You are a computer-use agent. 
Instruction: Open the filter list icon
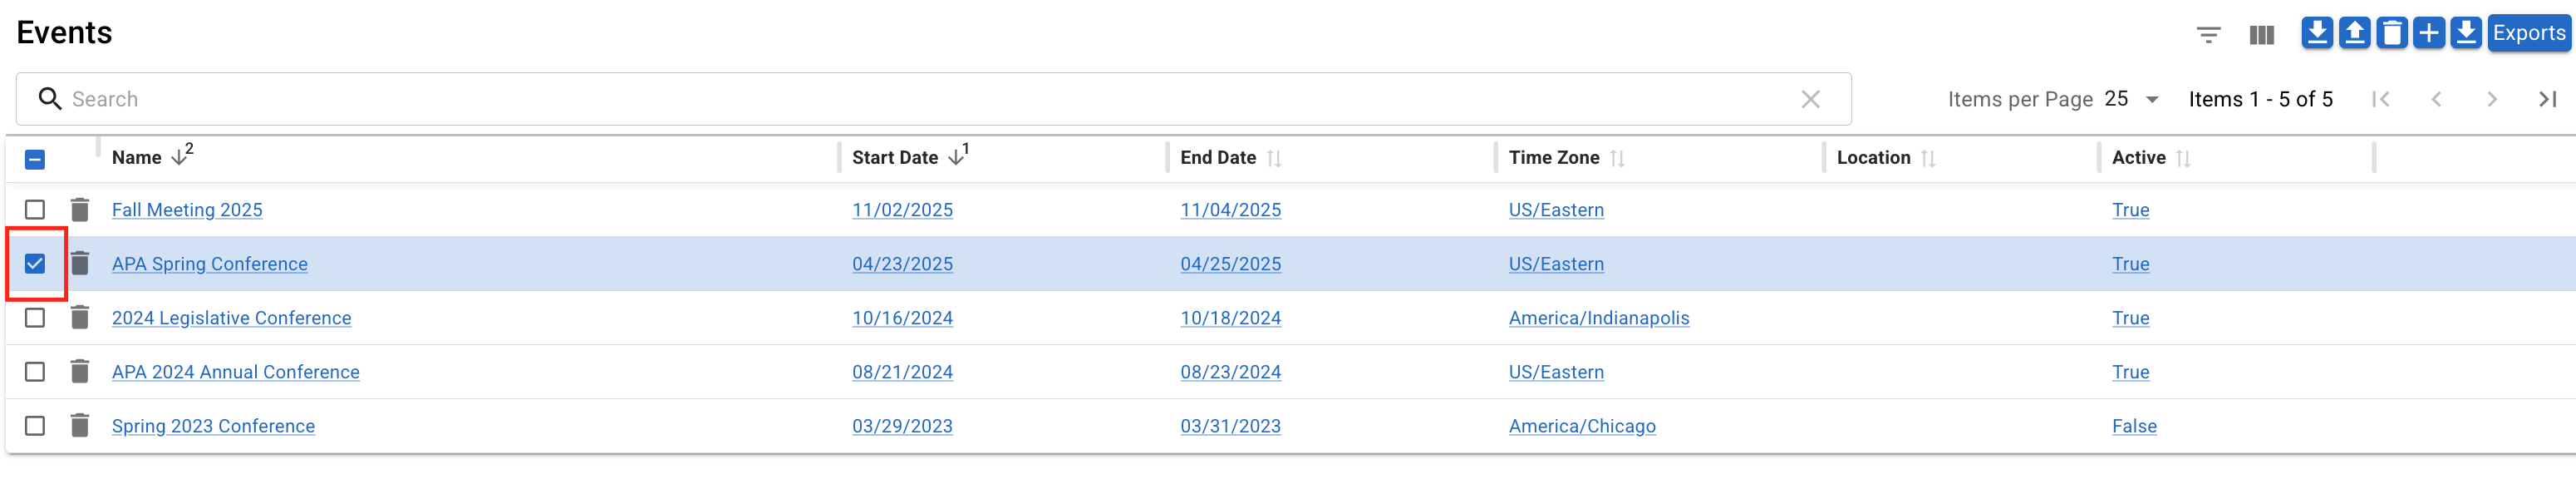pyautogui.click(x=2208, y=35)
